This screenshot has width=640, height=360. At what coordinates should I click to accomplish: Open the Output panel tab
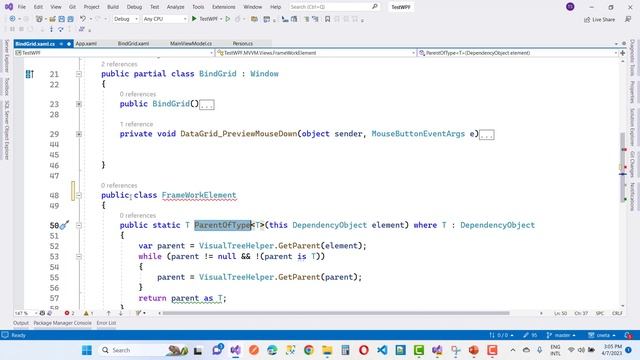[x=21, y=323]
